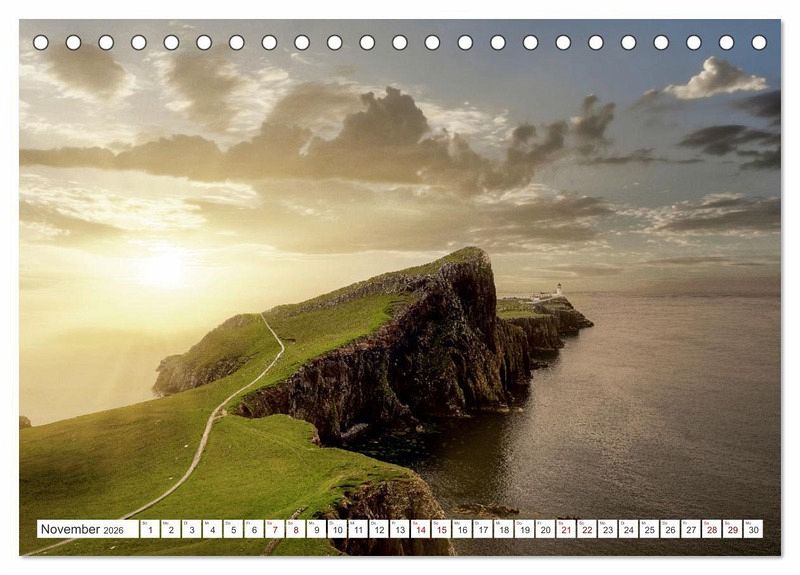Select day 5 in the calendar row
This screenshot has height=575, width=800.
tap(233, 530)
